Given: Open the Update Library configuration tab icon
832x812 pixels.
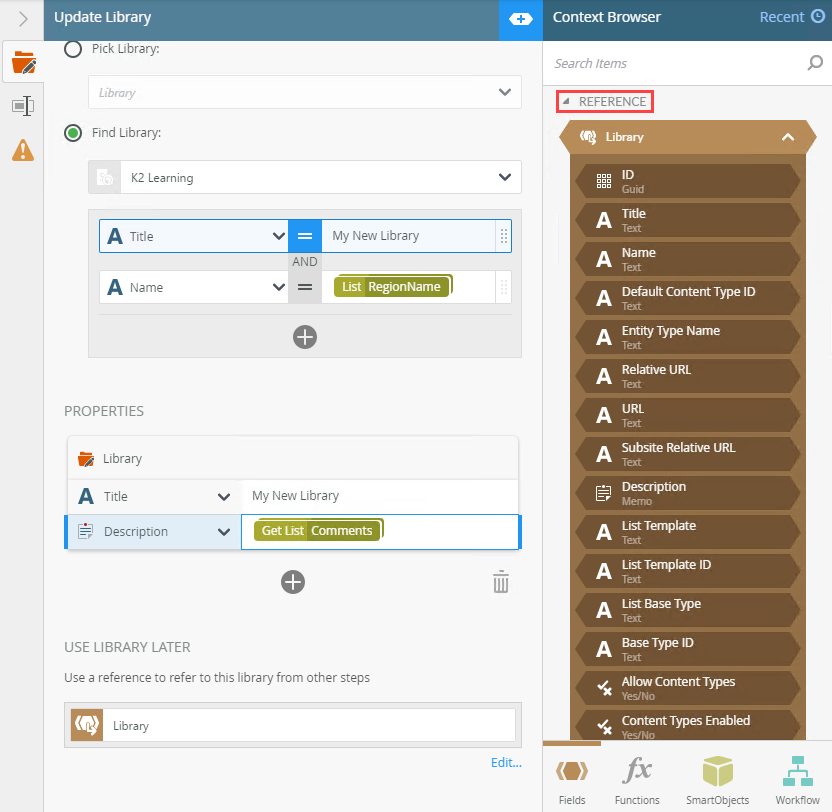Looking at the screenshot, I should [x=23, y=63].
